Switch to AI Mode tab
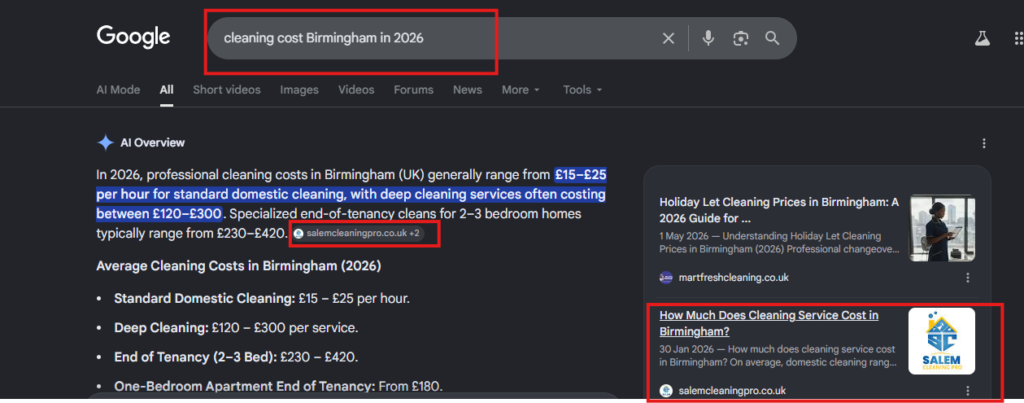This screenshot has width=1024, height=403. pyautogui.click(x=118, y=90)
